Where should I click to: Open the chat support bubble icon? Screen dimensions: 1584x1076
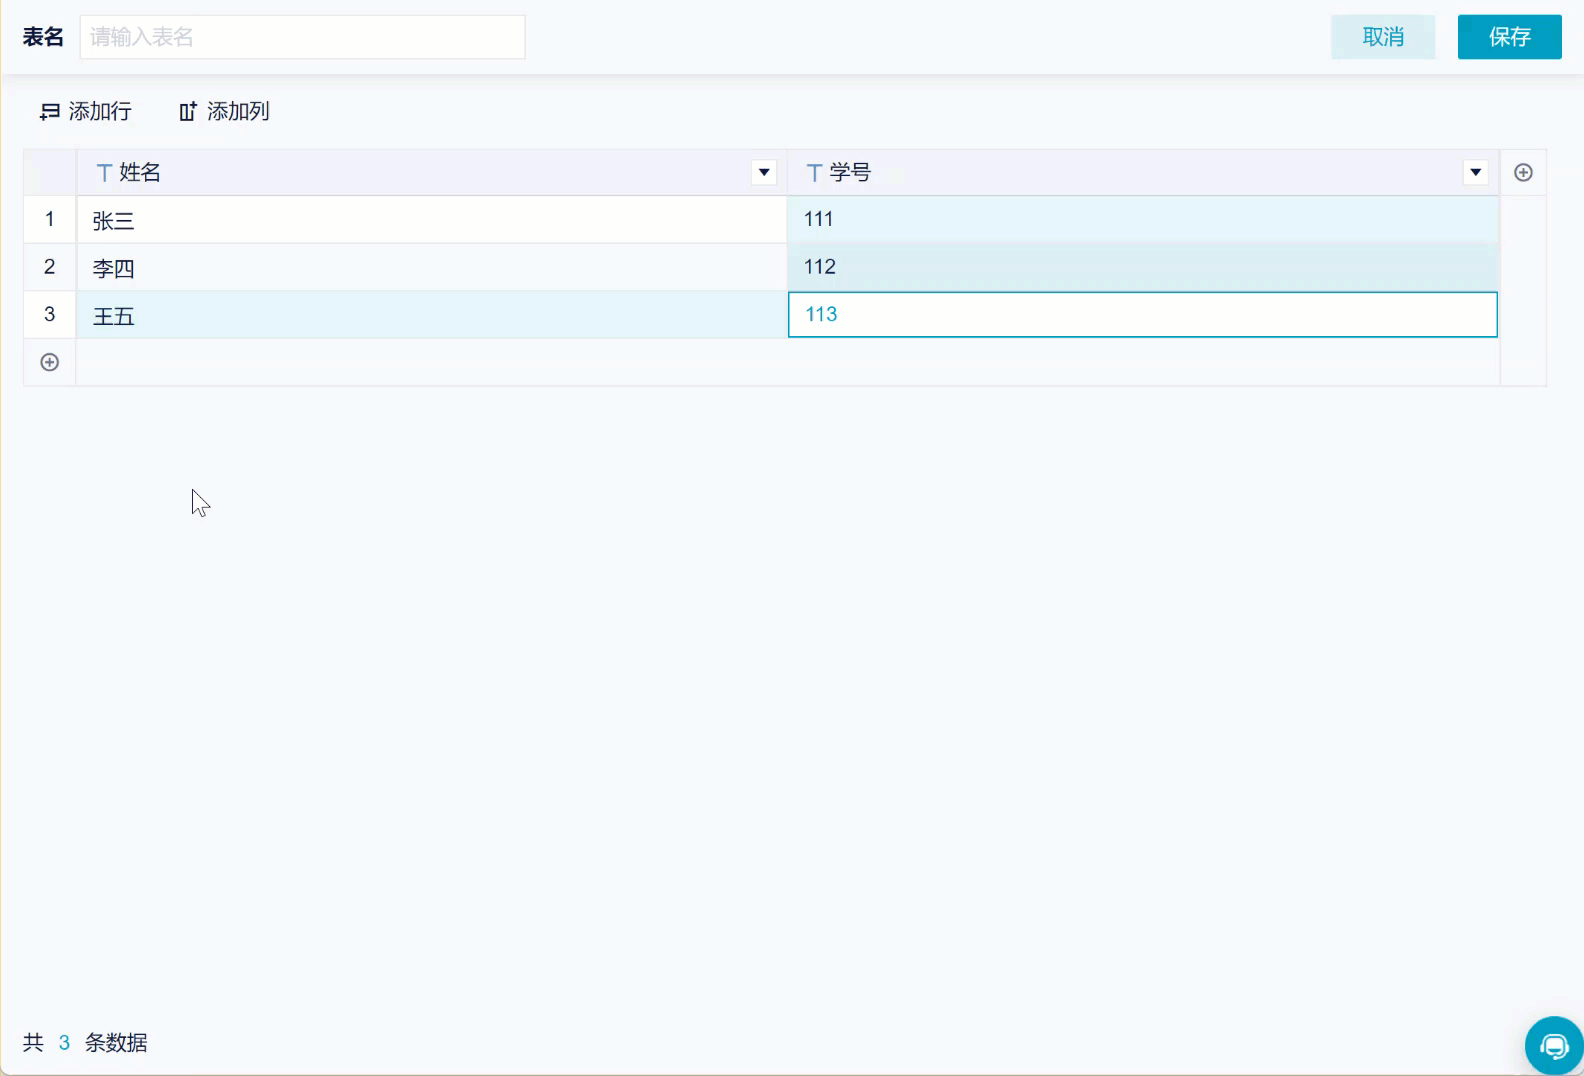point(1554,1046)
